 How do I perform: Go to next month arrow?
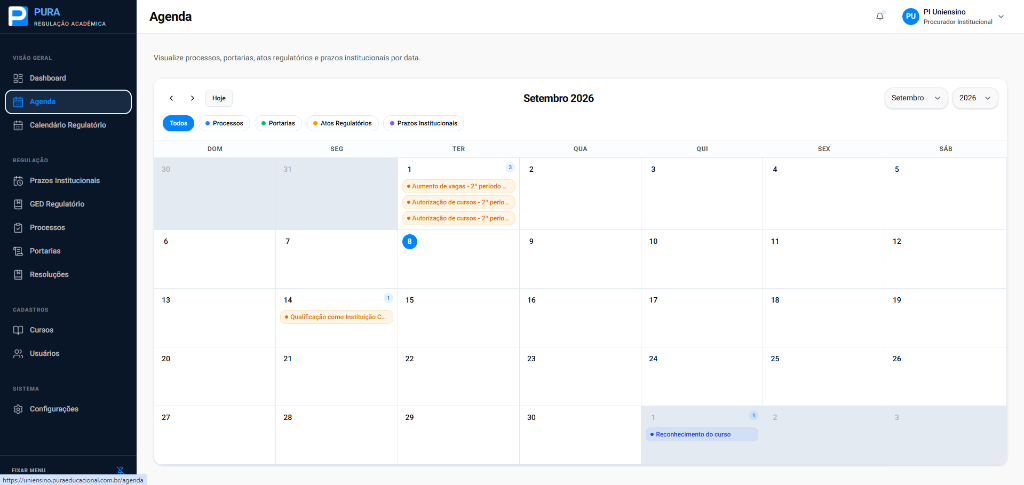(192, 98)
